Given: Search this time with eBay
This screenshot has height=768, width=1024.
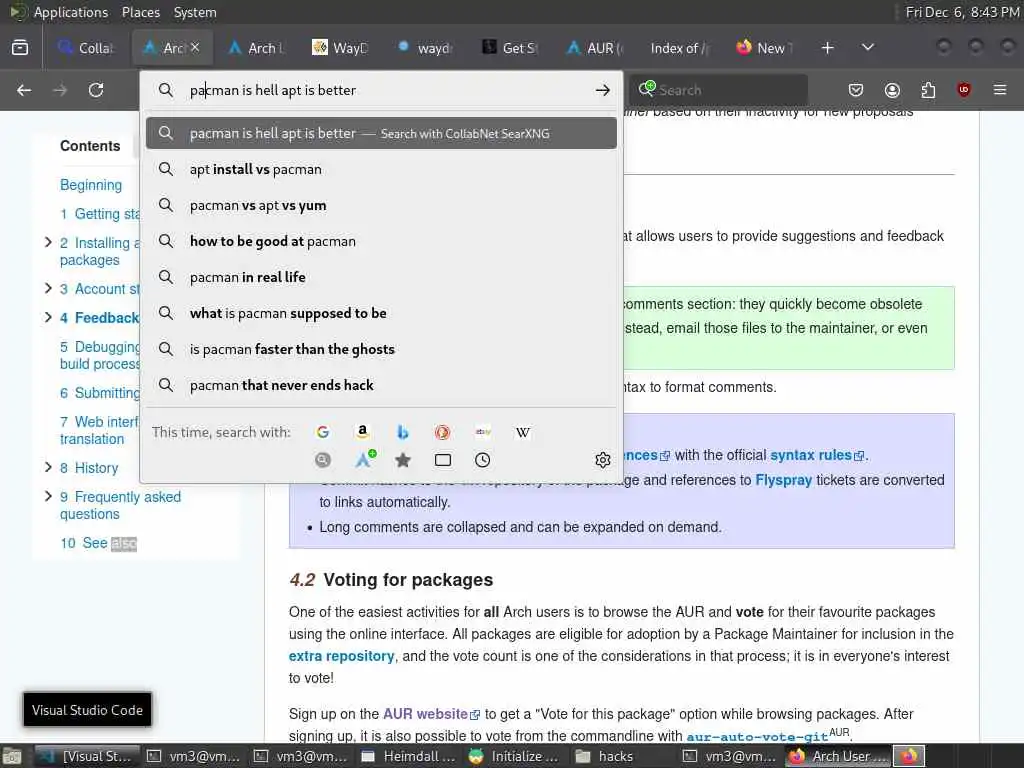Looking at the screenshot, I should point(483,432).
